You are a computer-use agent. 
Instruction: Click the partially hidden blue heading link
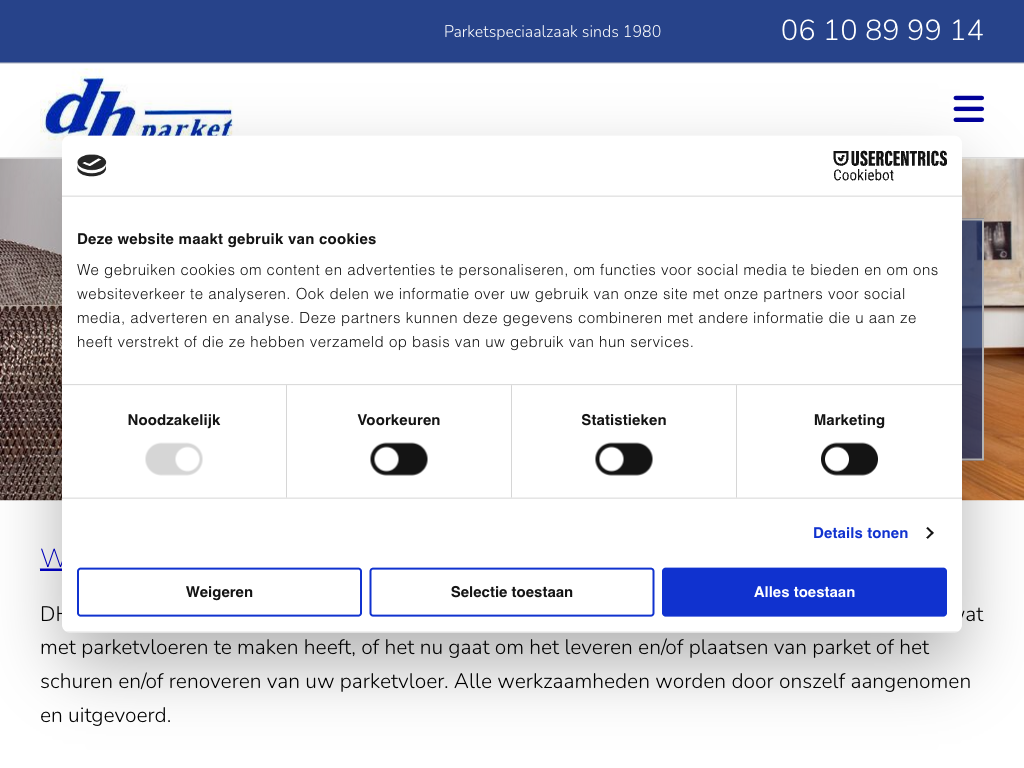[x=50, y=557]
